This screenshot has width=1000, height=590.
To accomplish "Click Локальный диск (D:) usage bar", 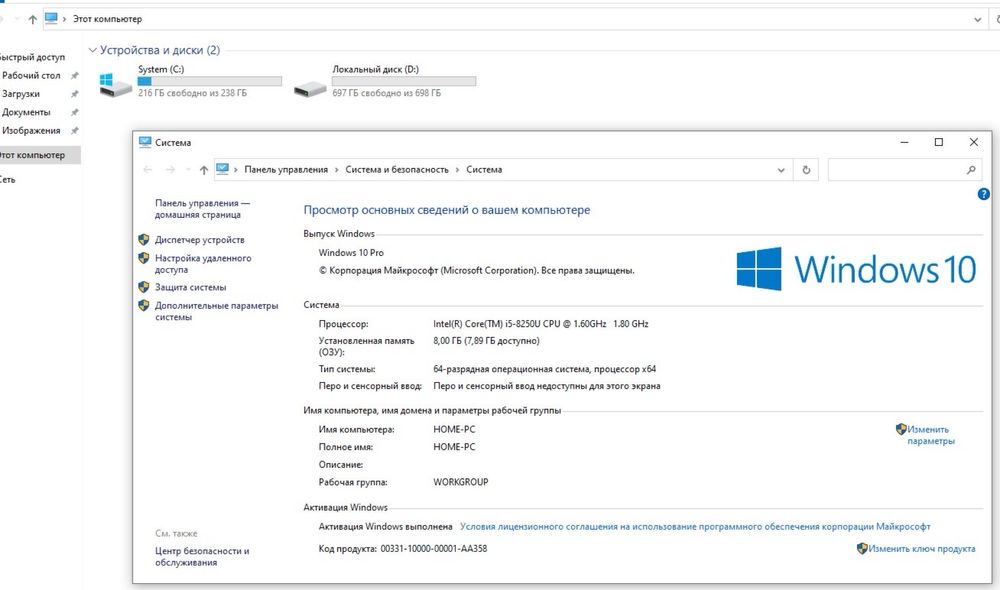I will [404, 81].
